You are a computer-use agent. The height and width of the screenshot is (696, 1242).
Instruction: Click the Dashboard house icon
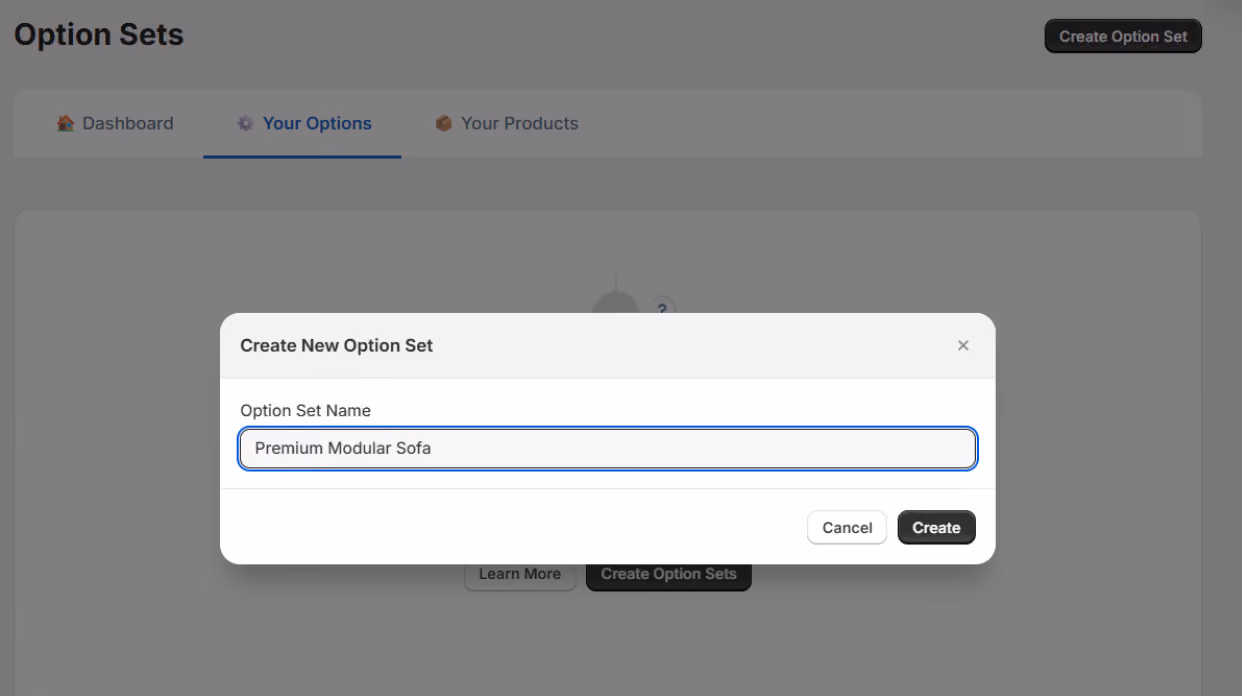pos(66,123)
